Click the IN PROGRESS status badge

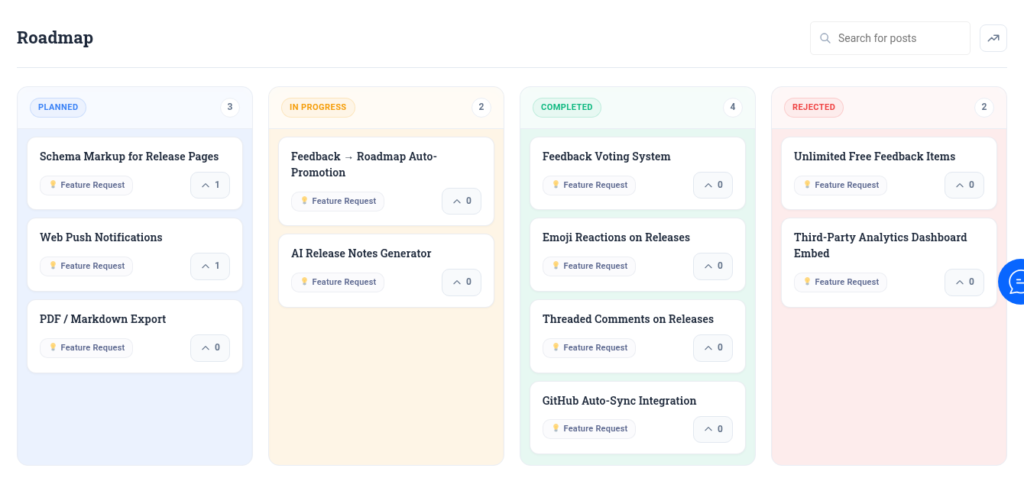318,108
